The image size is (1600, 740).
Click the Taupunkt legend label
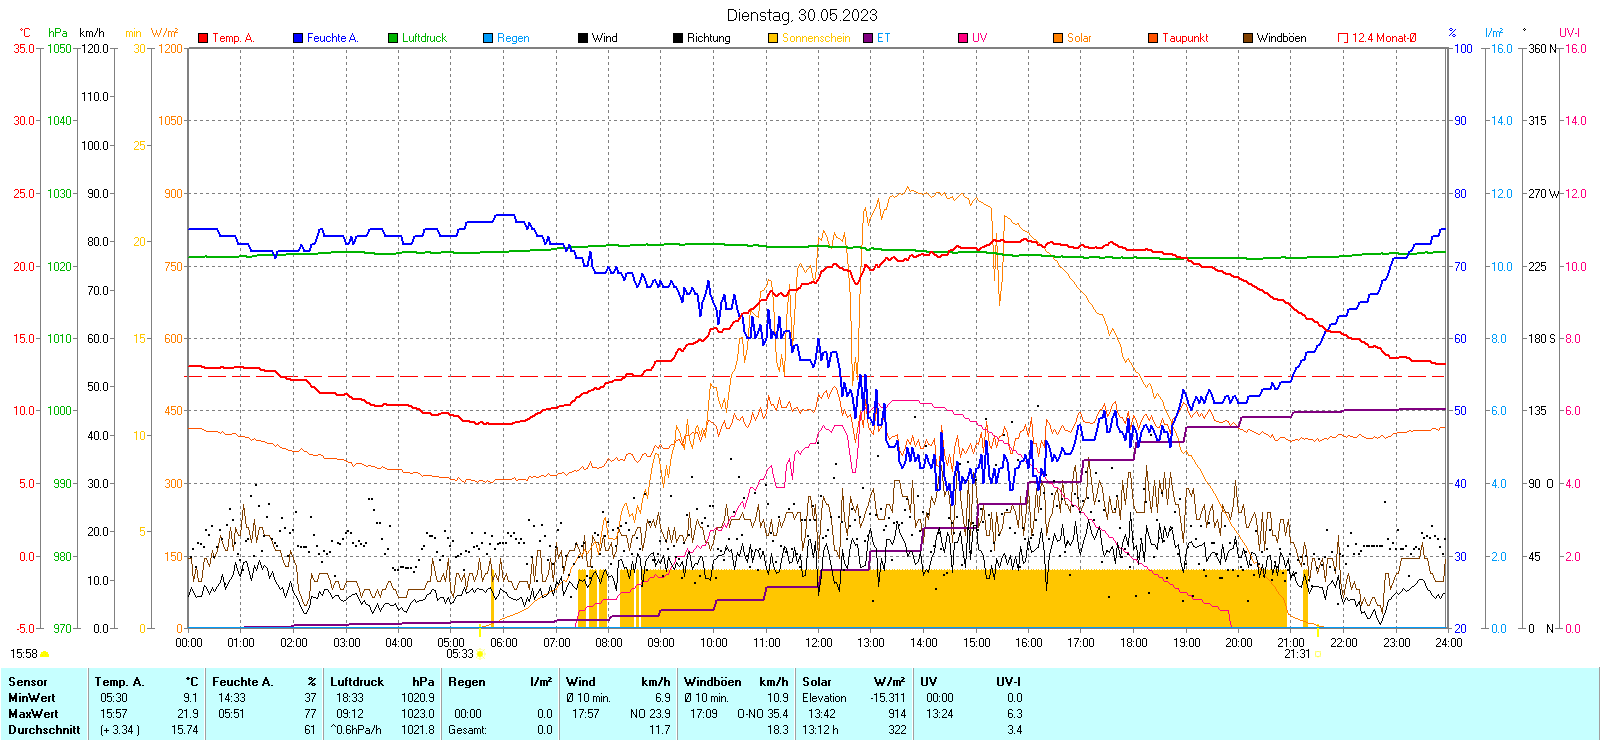pyautogui.click(x=1185, y=38)
